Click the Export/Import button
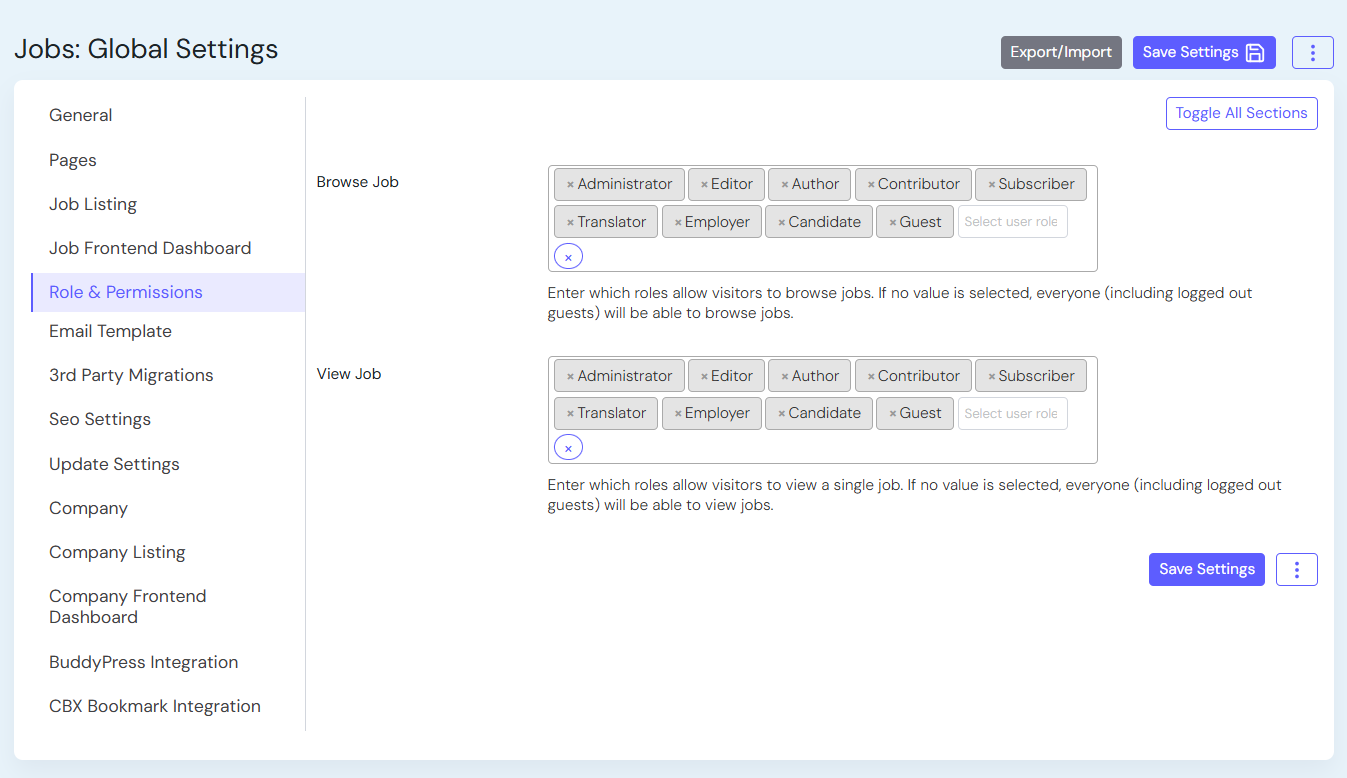 [1060, 53]
